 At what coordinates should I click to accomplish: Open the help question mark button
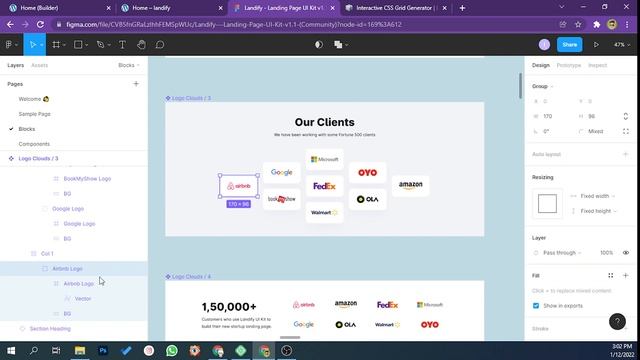[x=617, y=322]
